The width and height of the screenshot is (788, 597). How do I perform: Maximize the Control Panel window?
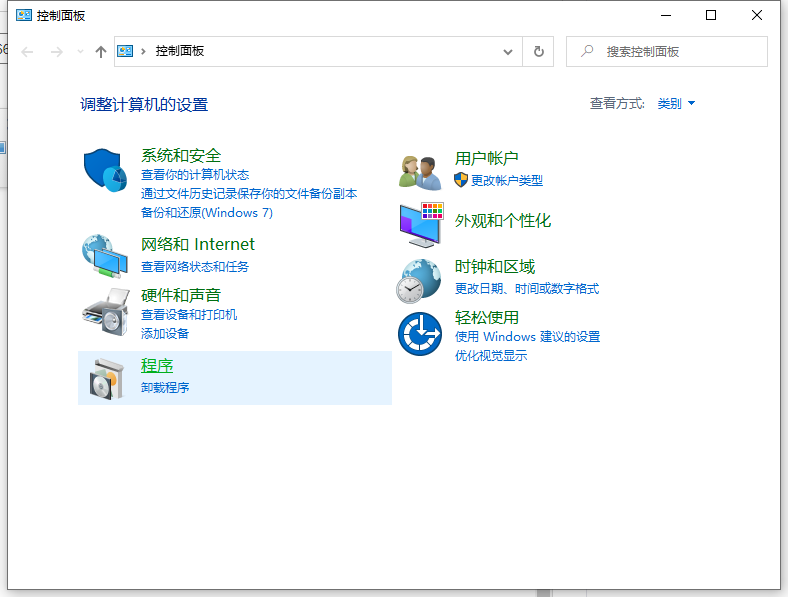point(711,15)
